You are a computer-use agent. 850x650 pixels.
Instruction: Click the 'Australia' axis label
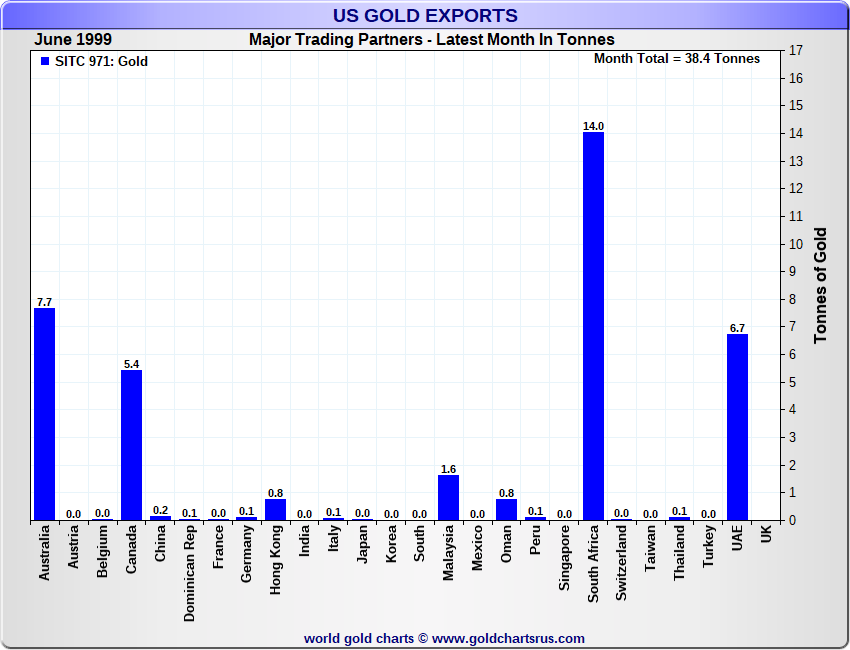point(44,553)
